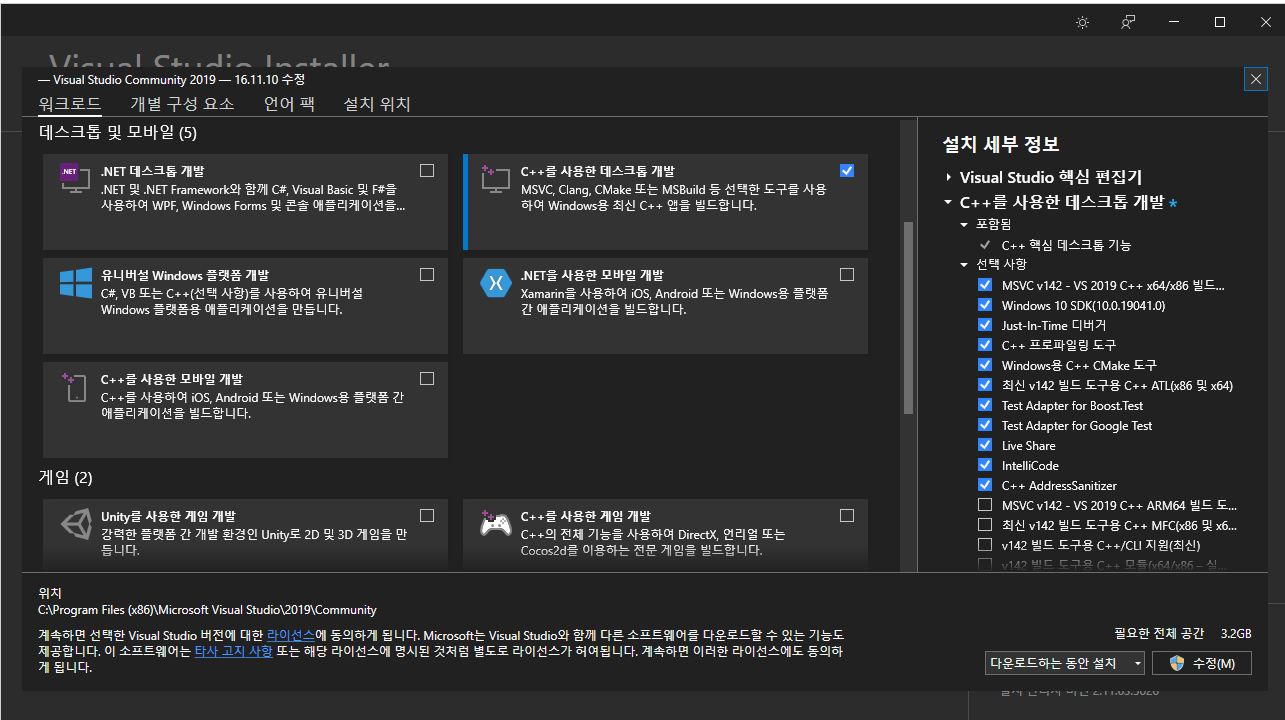Check the Unity를 사용한 게임 개발 checkbox
The image size is (1285, 720).
(427, 516)
